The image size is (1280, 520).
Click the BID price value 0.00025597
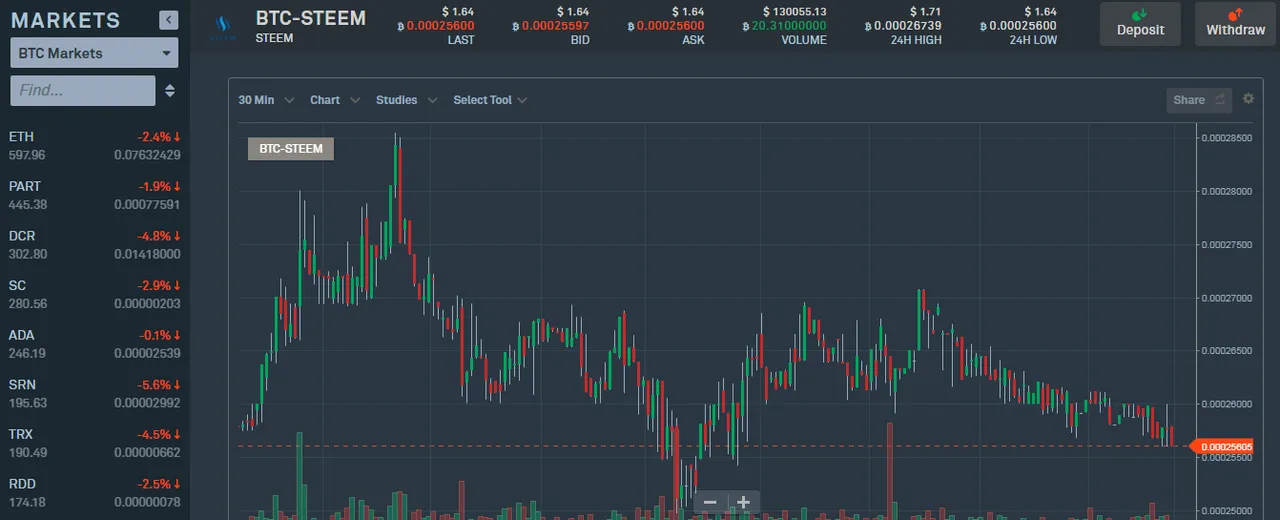(x=550, y=25)
